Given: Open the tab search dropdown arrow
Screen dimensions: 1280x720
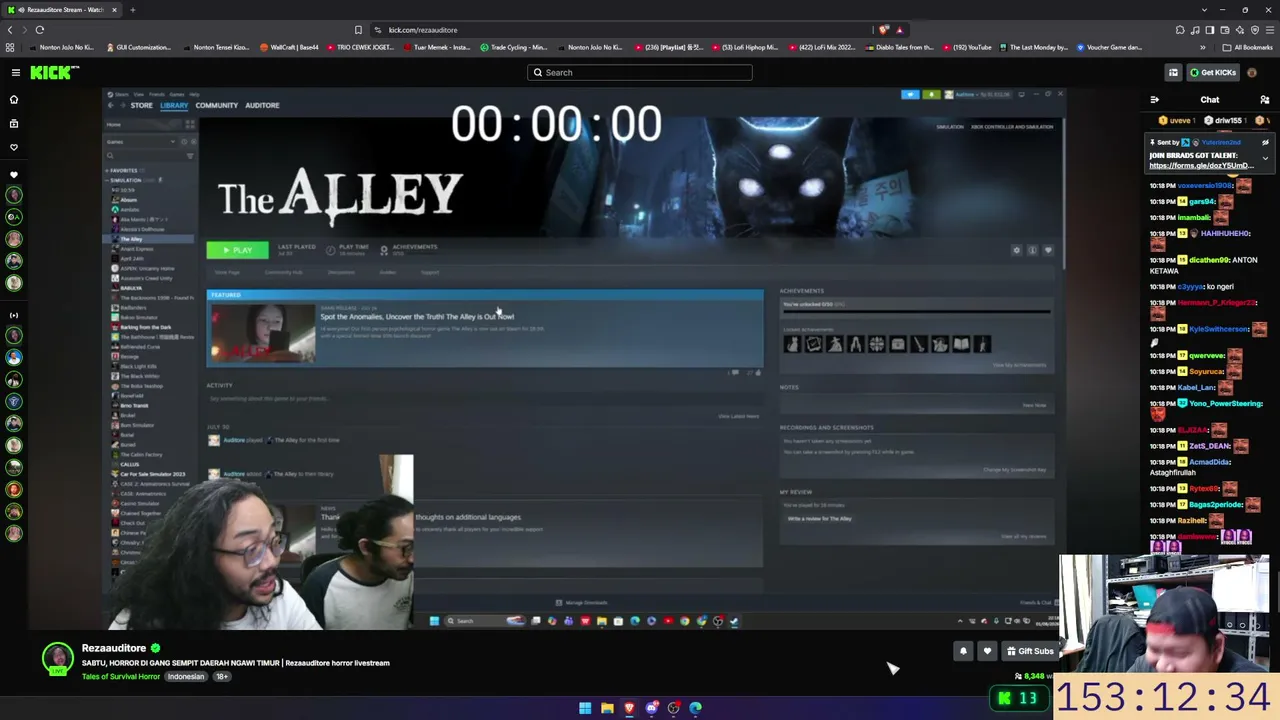Looking at the screenshot, I should point(1205,10).
